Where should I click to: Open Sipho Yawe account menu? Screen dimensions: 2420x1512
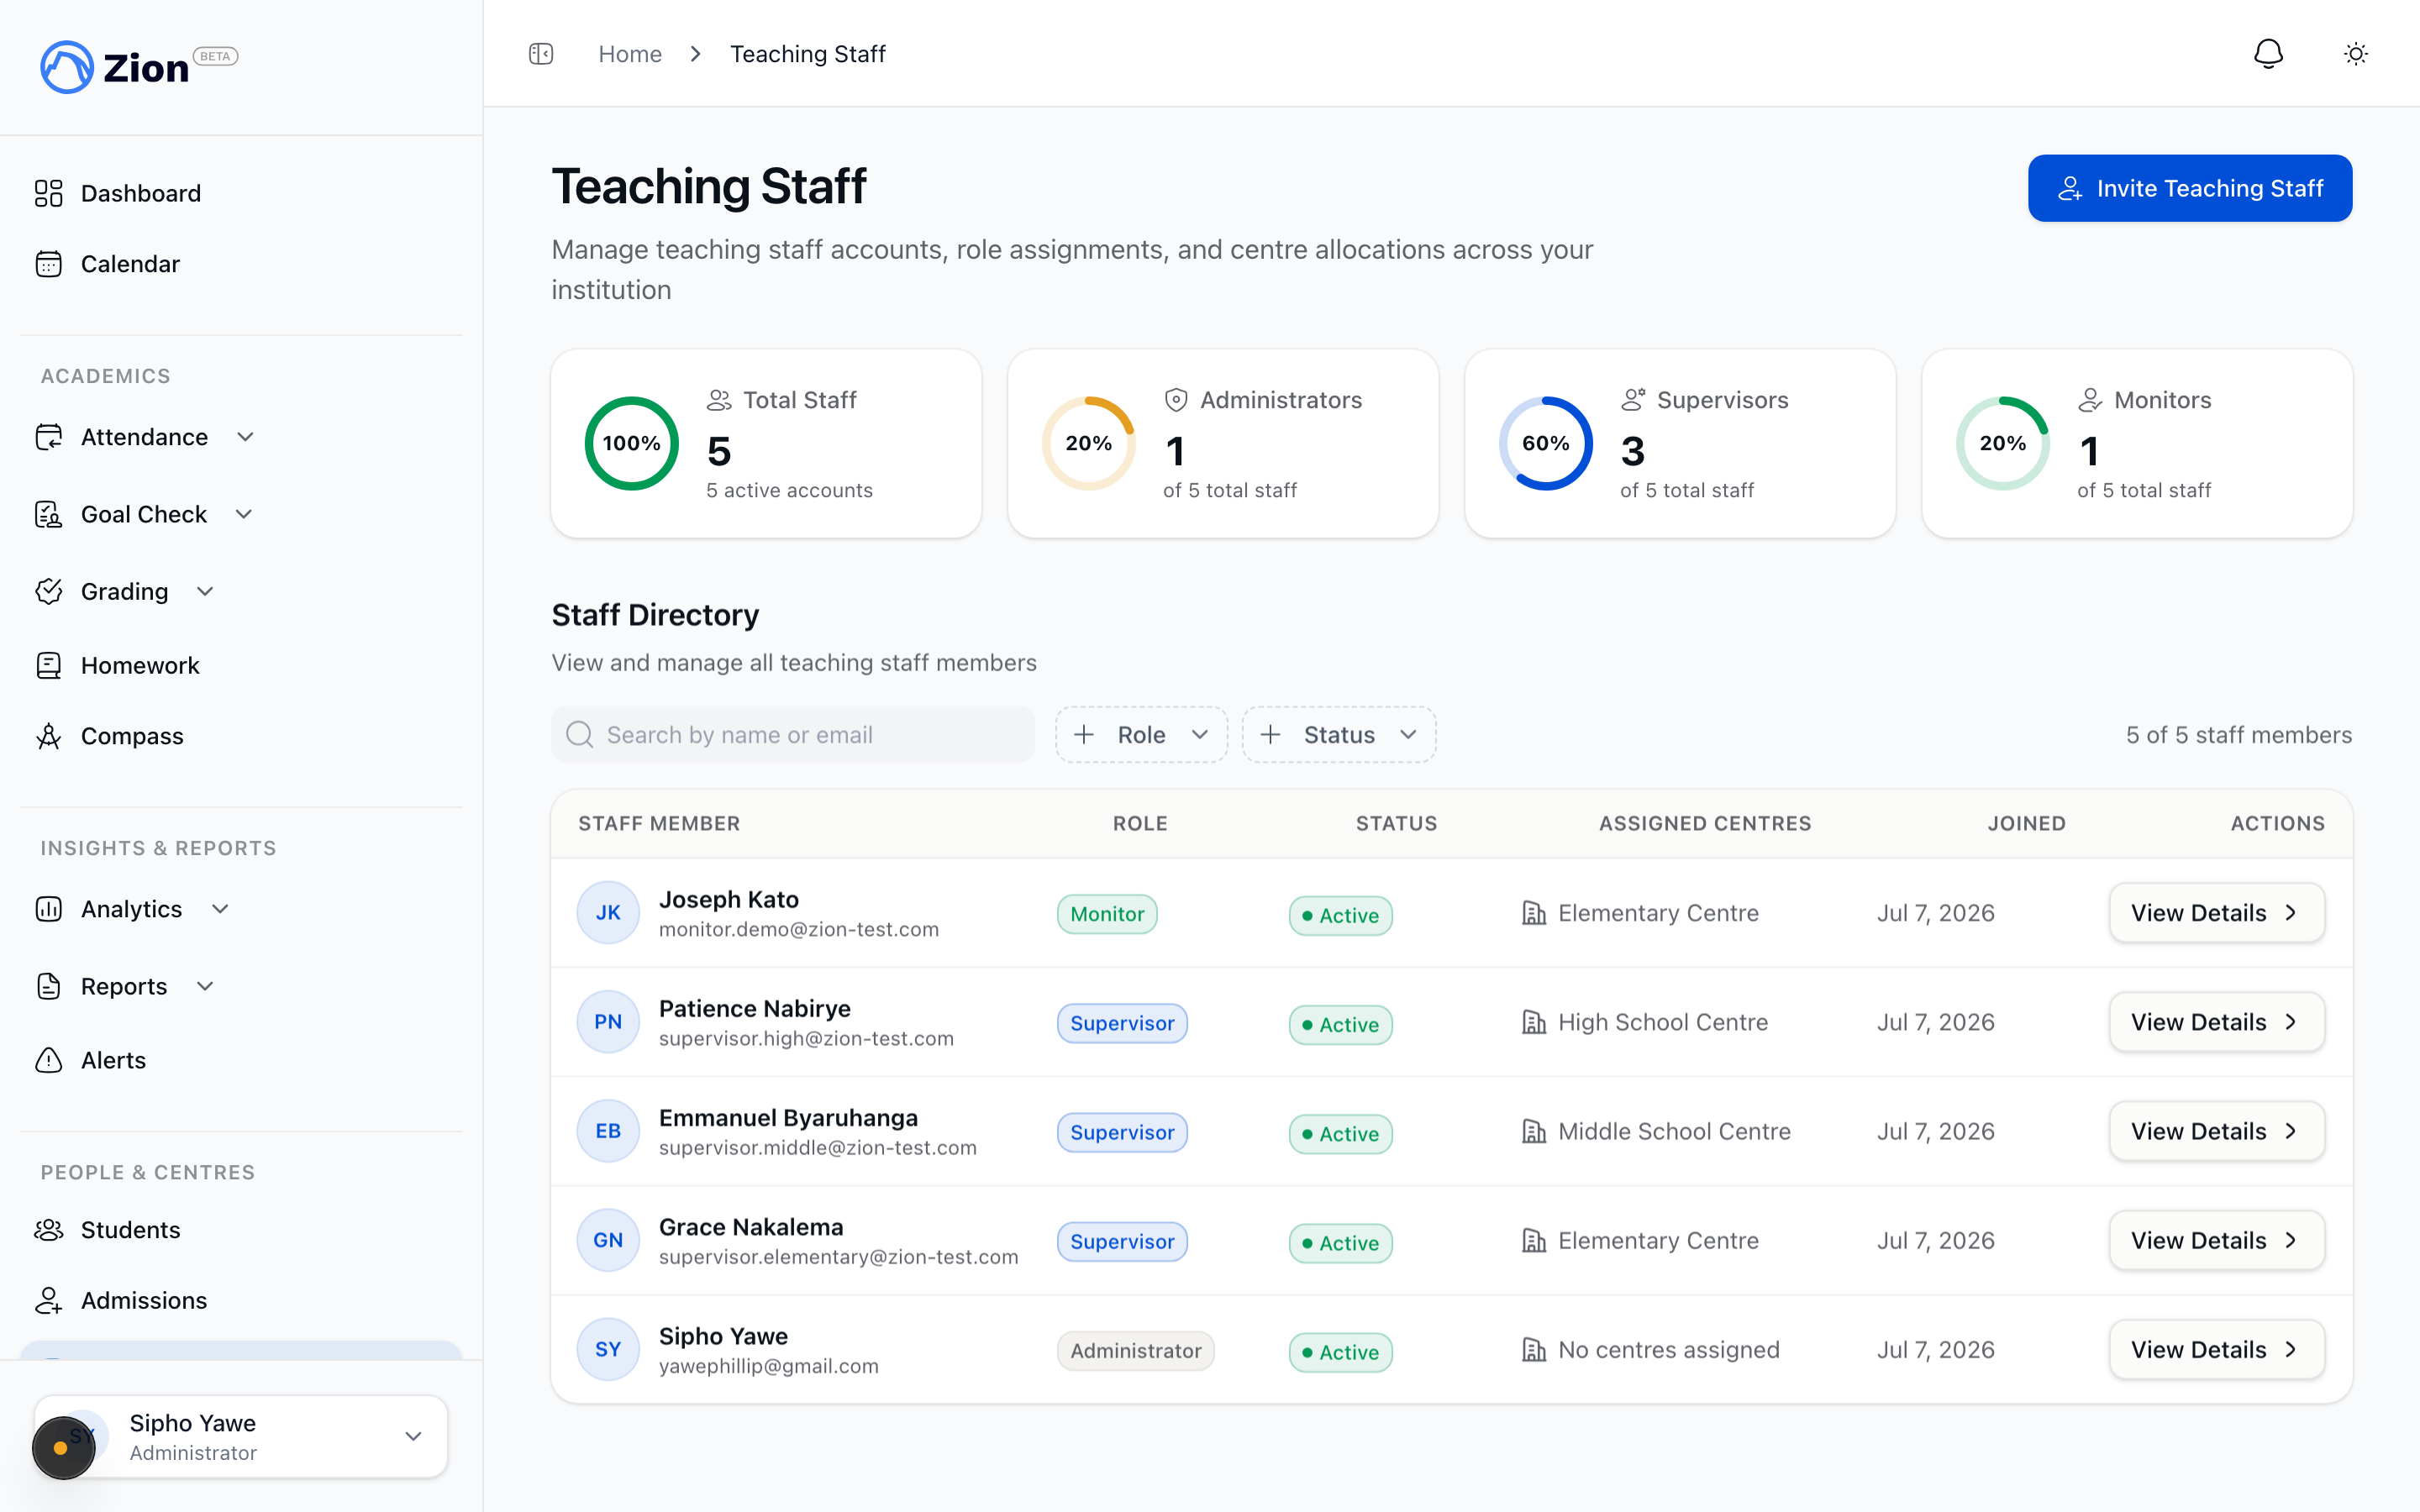[x=240, y=1437]
